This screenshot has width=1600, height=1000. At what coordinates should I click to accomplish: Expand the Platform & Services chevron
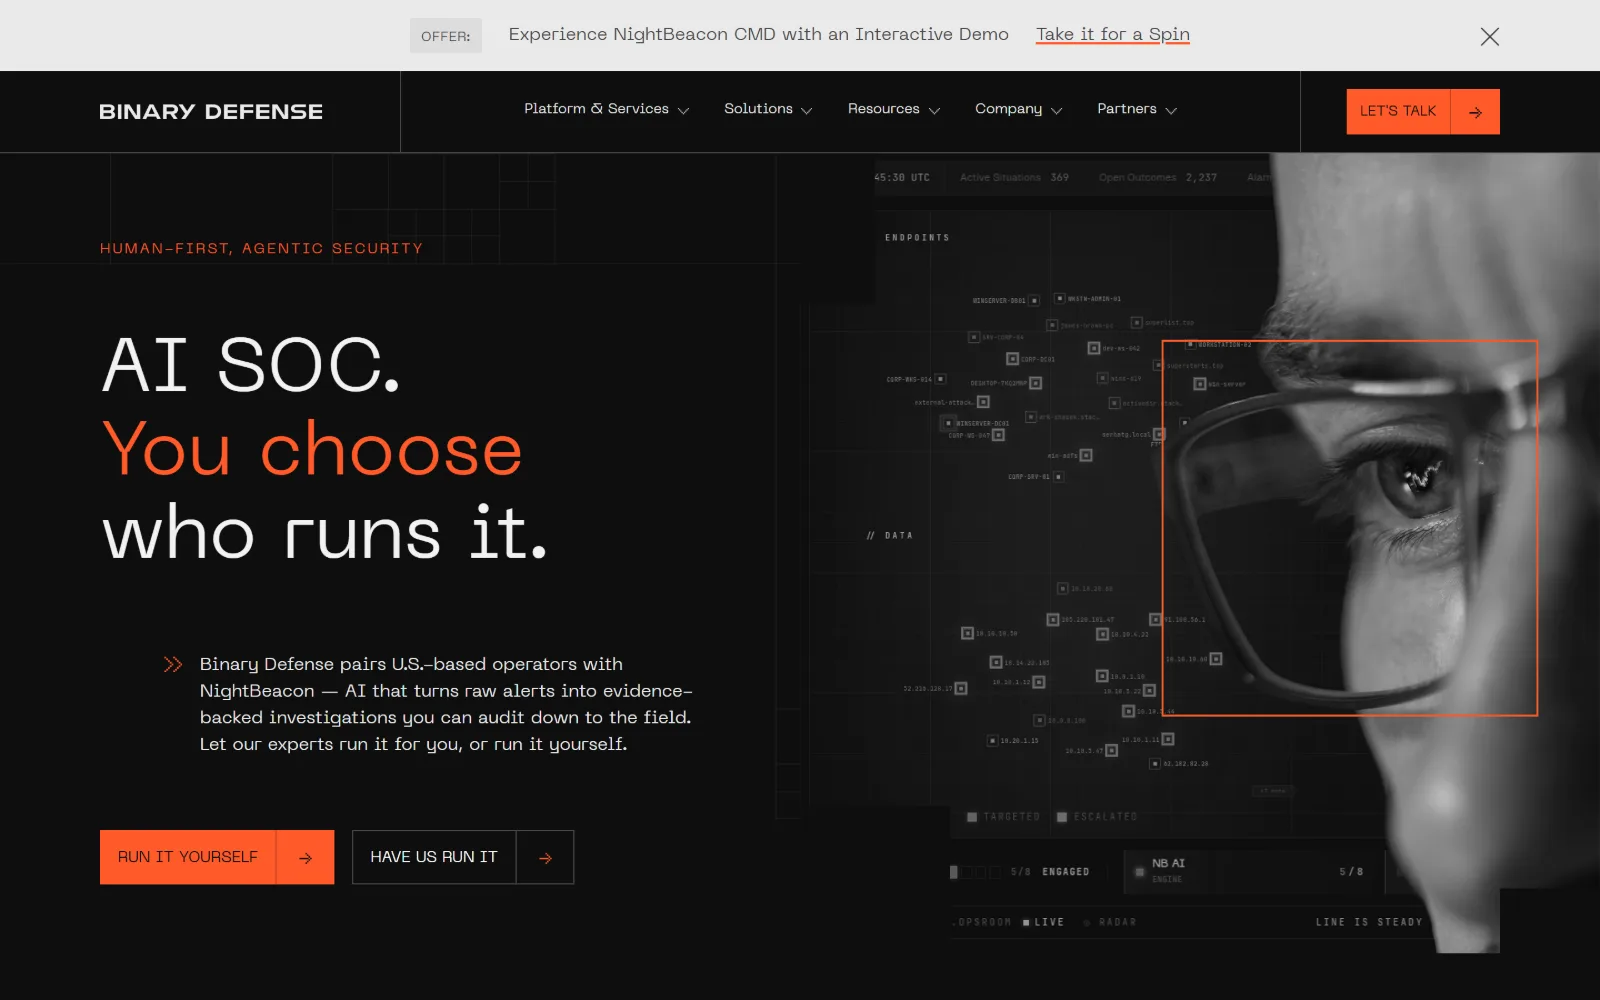coord(684,111)
